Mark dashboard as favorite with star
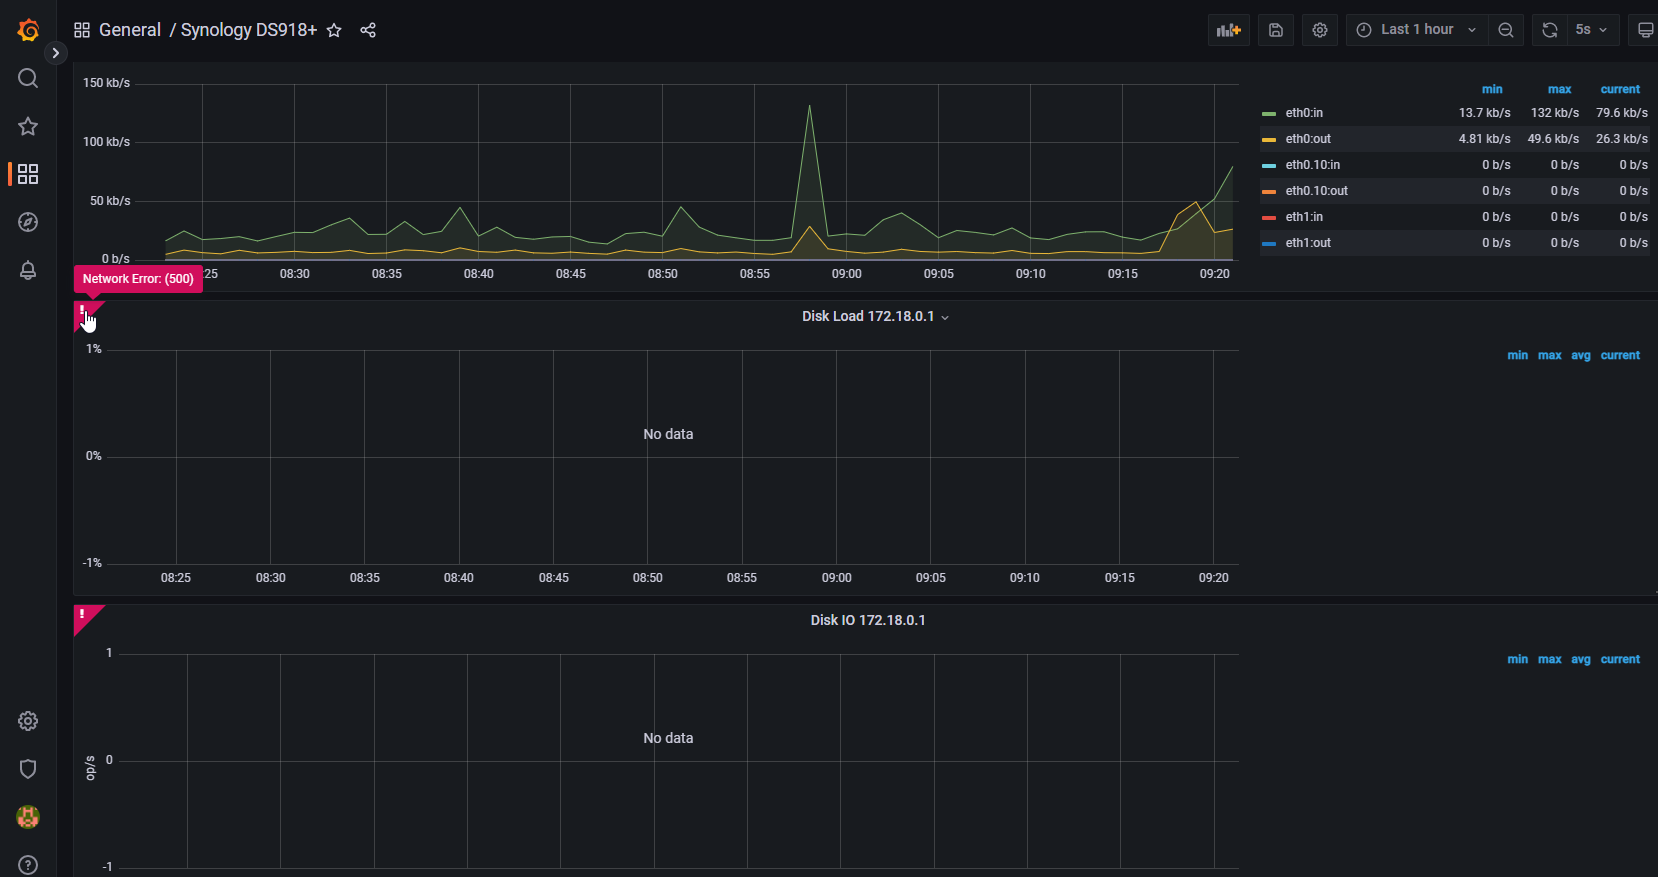Screen dimensions: 1658x877 (334, 30)
